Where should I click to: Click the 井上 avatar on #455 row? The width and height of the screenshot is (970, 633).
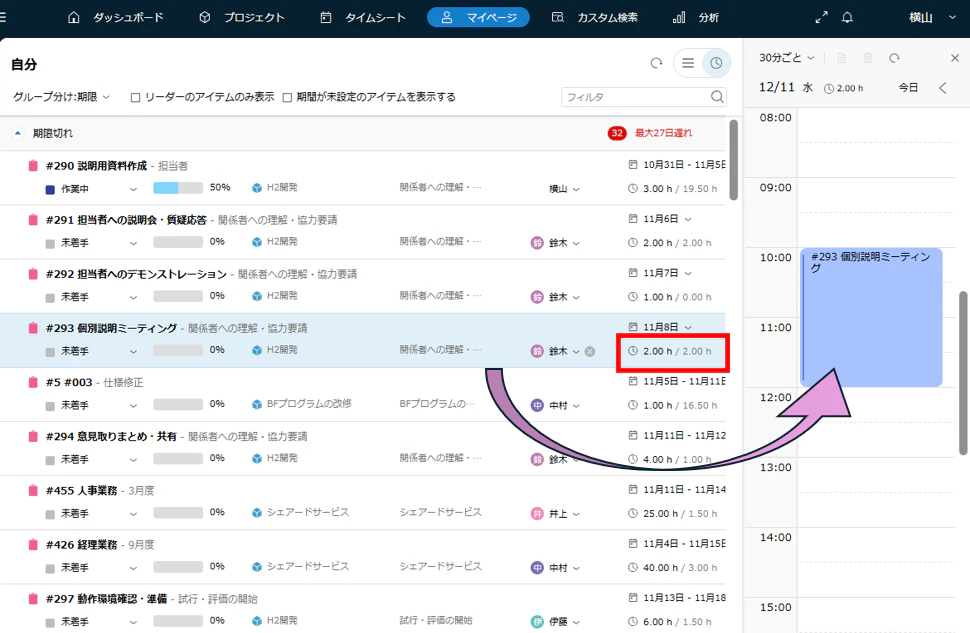click(537, 514)
